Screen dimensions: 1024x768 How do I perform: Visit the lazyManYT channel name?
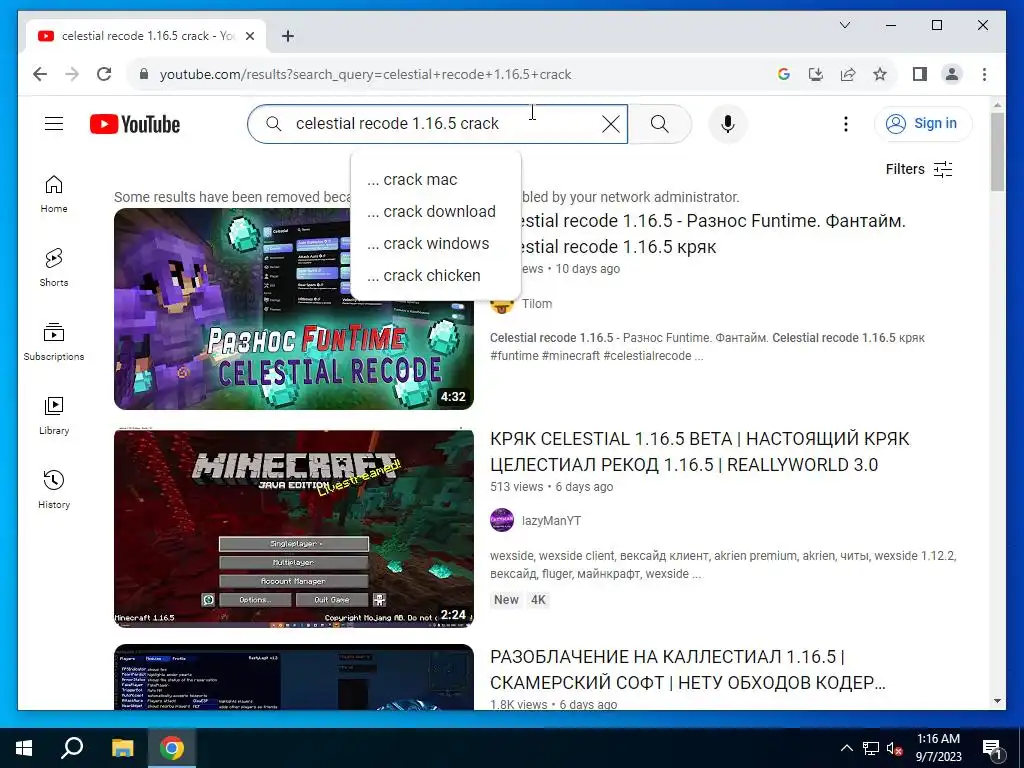pos(551,521)
